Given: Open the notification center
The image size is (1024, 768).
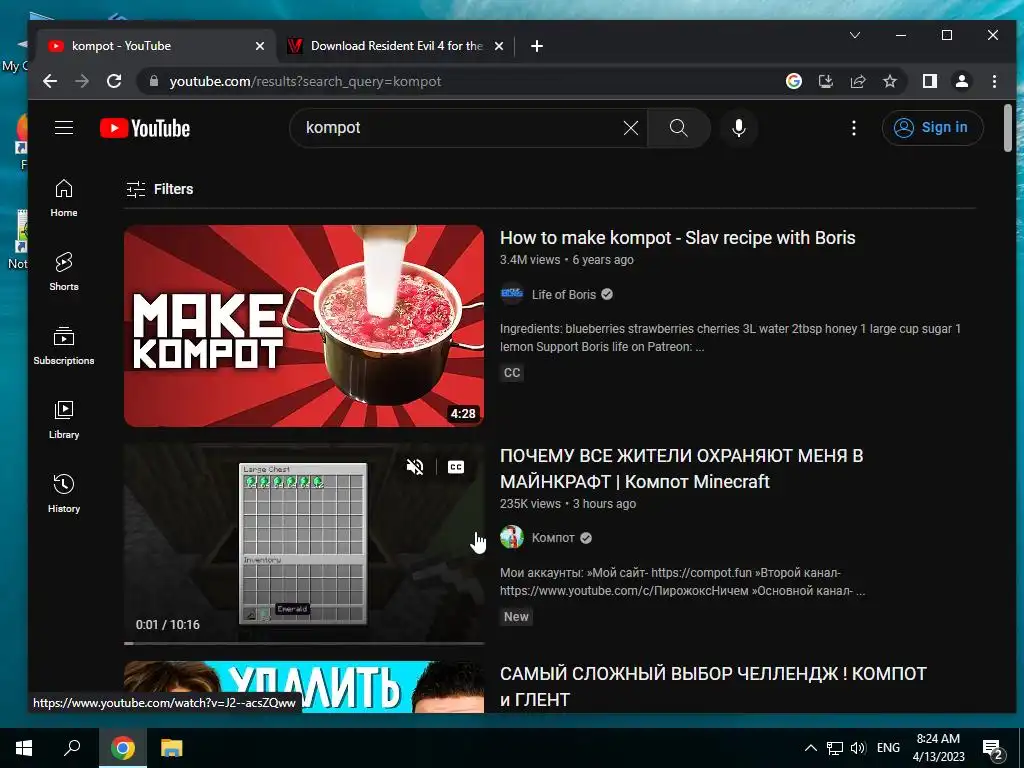Looking at the screenshot, I should click(x=993, y=748).
